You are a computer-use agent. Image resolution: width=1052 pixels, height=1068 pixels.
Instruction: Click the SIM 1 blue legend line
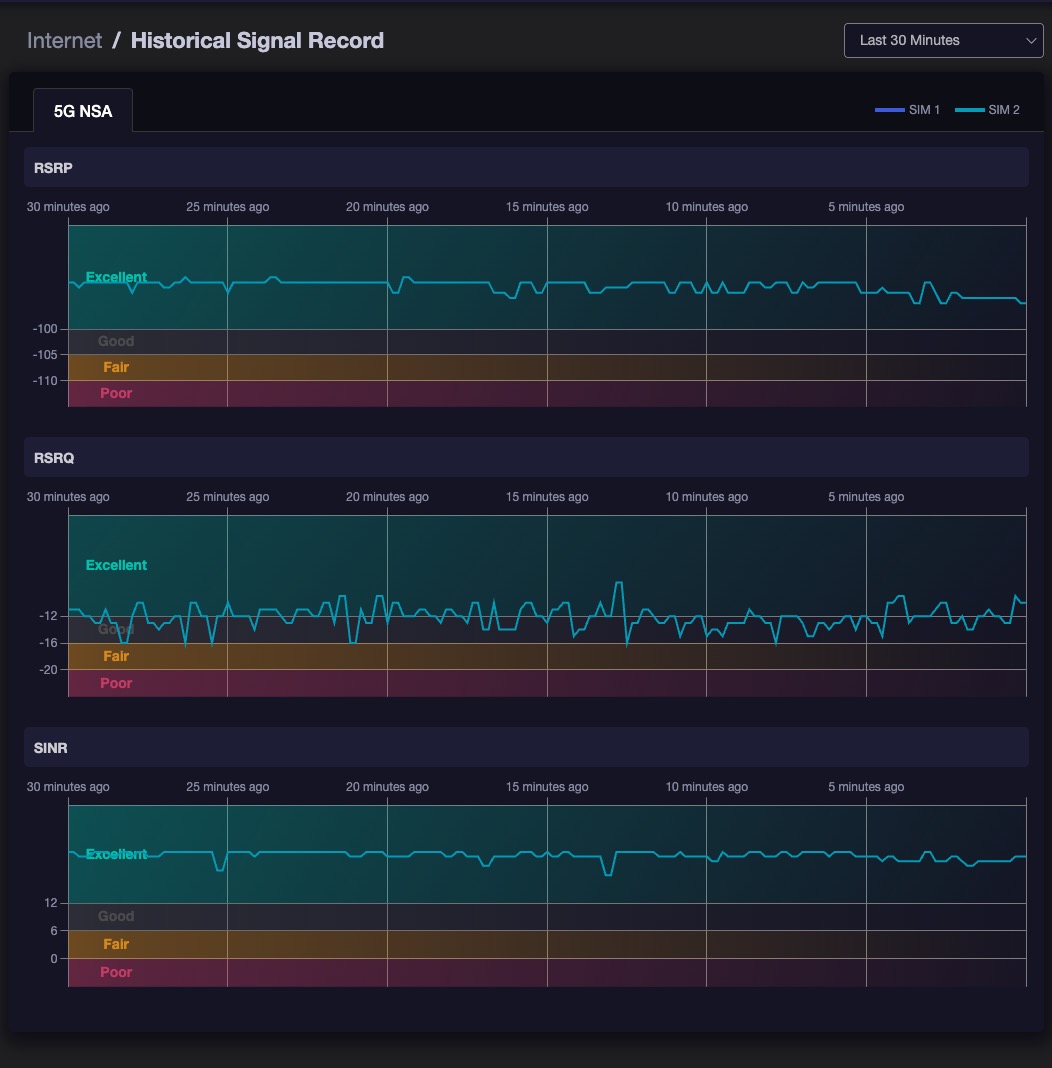click(889, 110)
